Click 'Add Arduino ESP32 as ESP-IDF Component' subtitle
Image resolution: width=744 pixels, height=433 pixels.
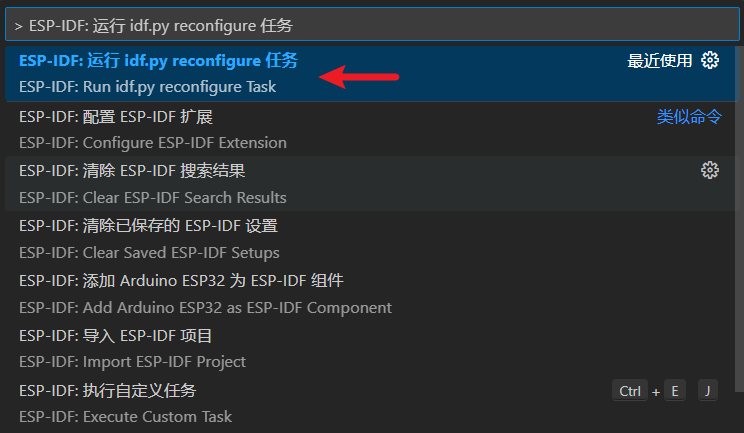[x=205, y=308]
